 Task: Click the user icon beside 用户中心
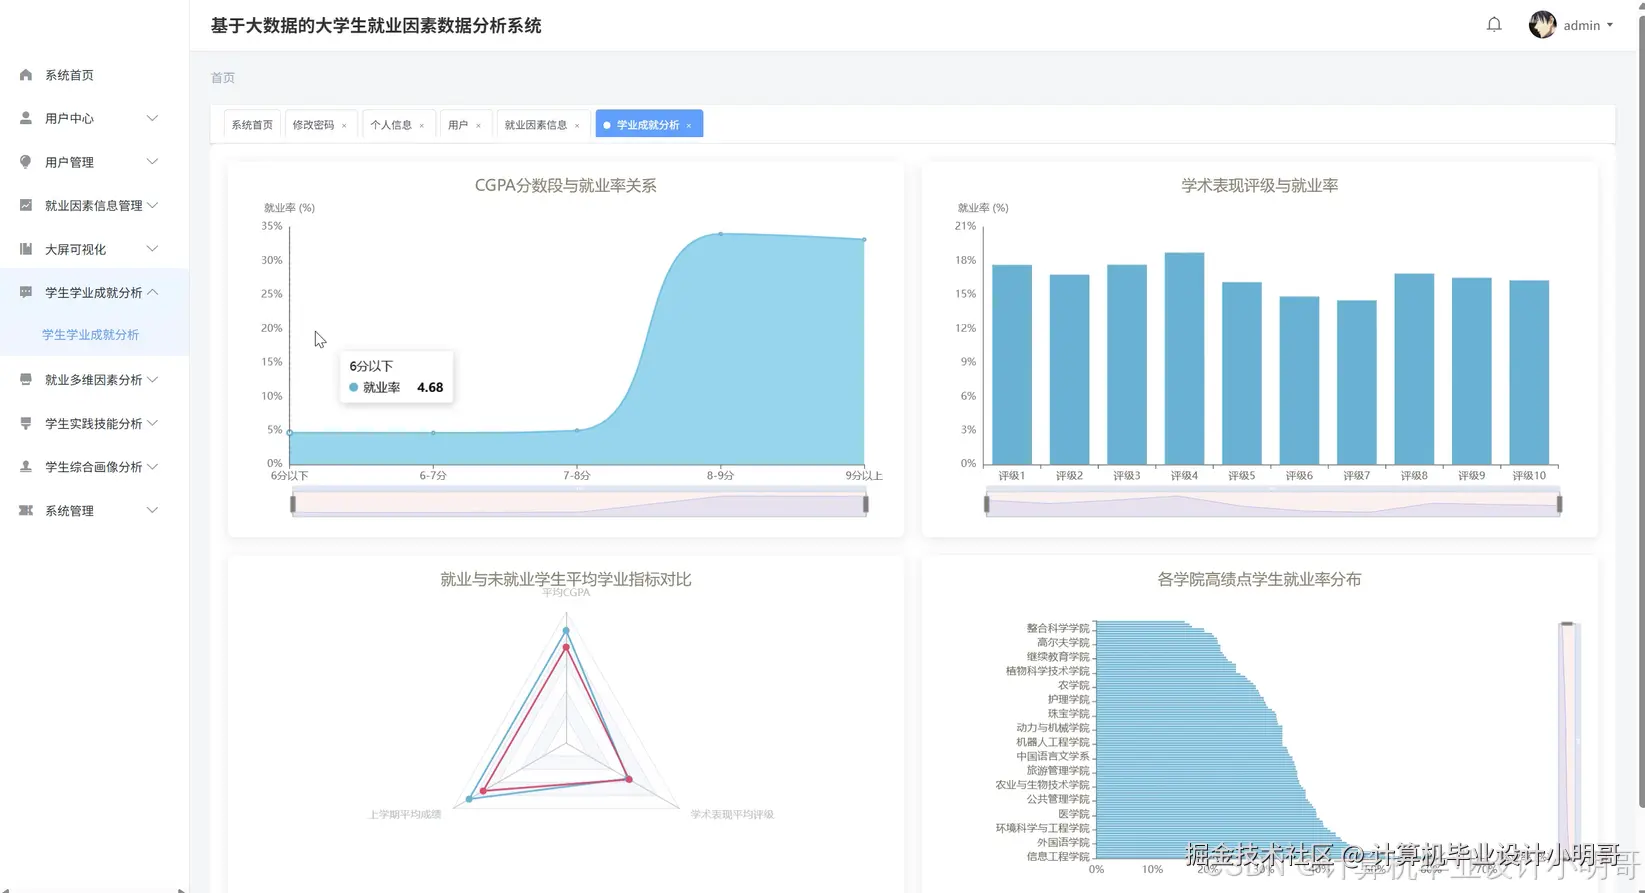click(x=26, y=118)
